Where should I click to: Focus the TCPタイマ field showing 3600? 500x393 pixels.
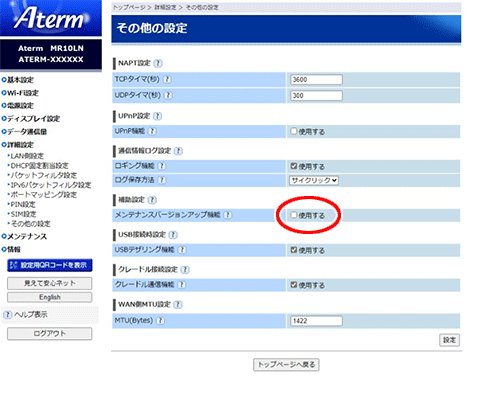point(316,80)
